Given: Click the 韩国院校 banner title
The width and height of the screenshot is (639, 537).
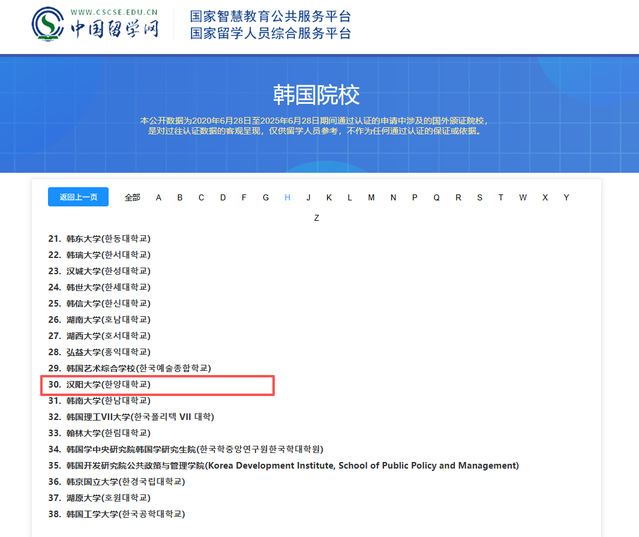Looking at the screenshot, I should click(316, 95).
